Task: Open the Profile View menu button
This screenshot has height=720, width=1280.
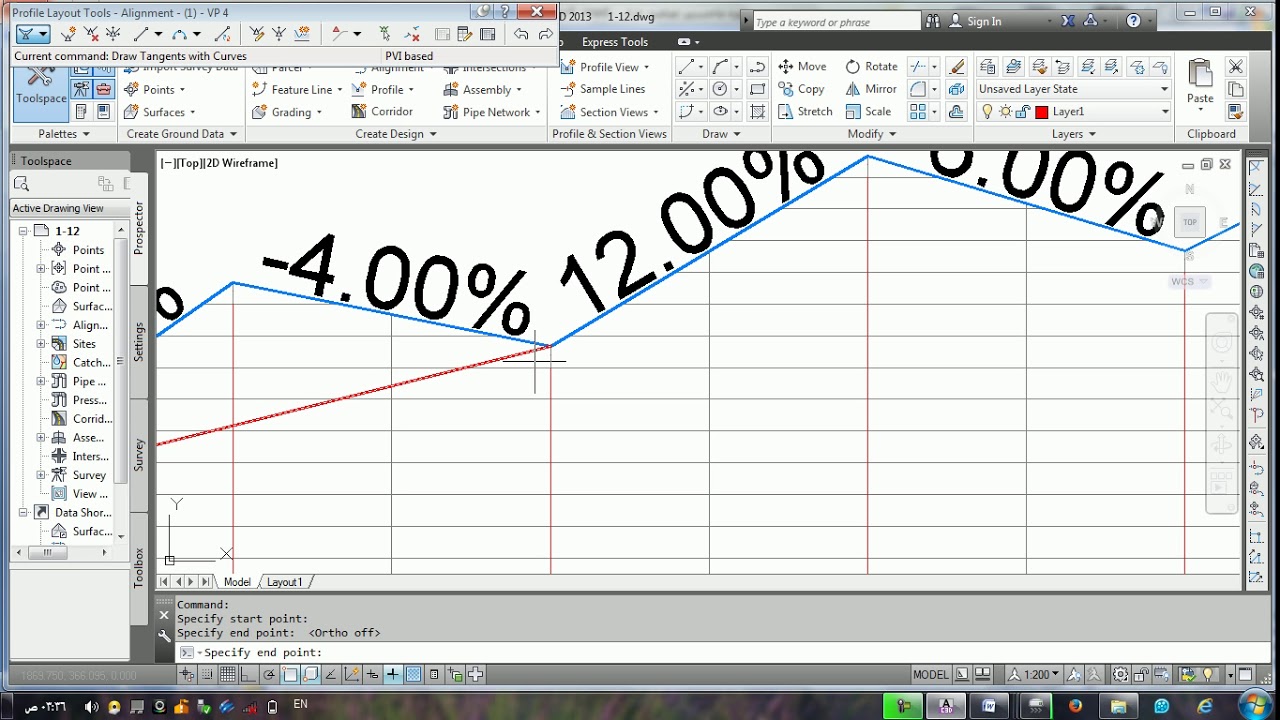Action: coord(605,67)
